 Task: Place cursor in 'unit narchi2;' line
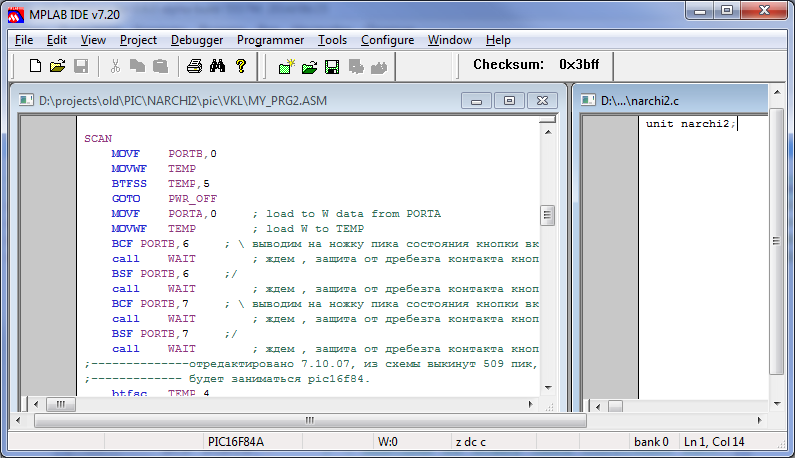point(691,124)
